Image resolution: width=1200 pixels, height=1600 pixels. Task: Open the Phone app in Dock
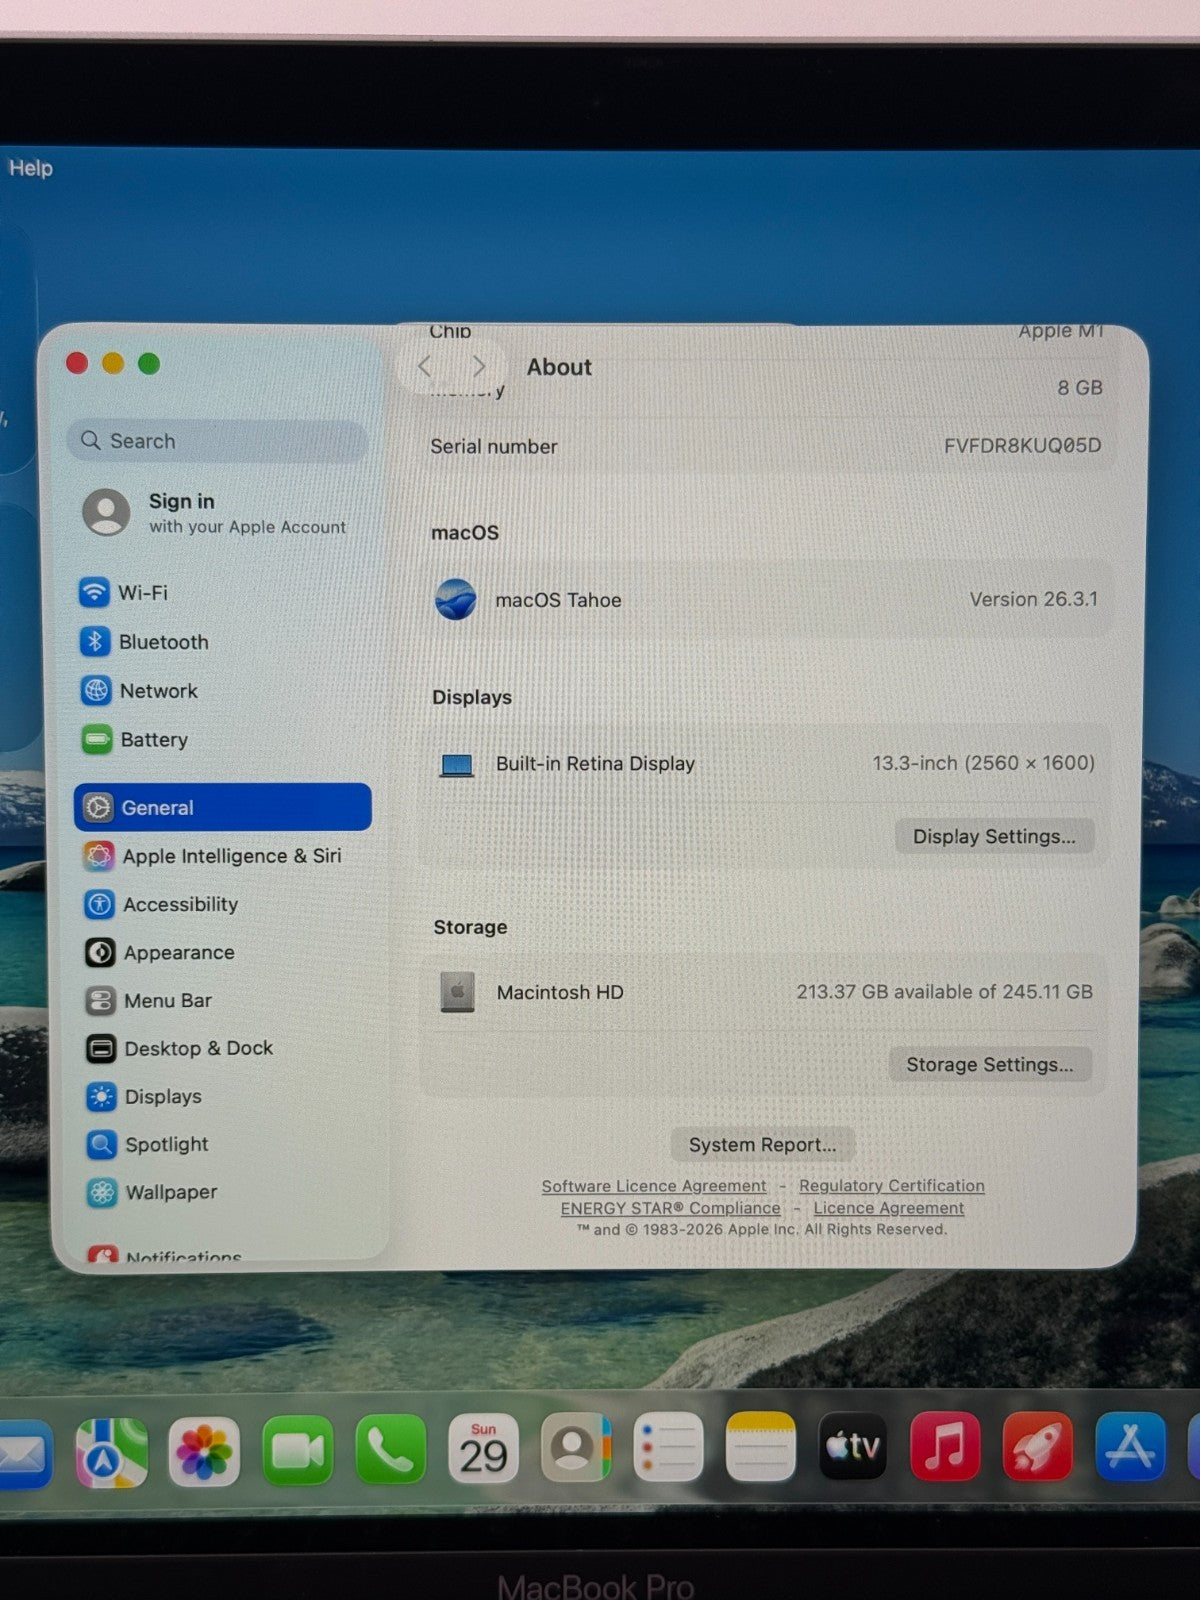pyautogui.click(x=390, y=1449)
